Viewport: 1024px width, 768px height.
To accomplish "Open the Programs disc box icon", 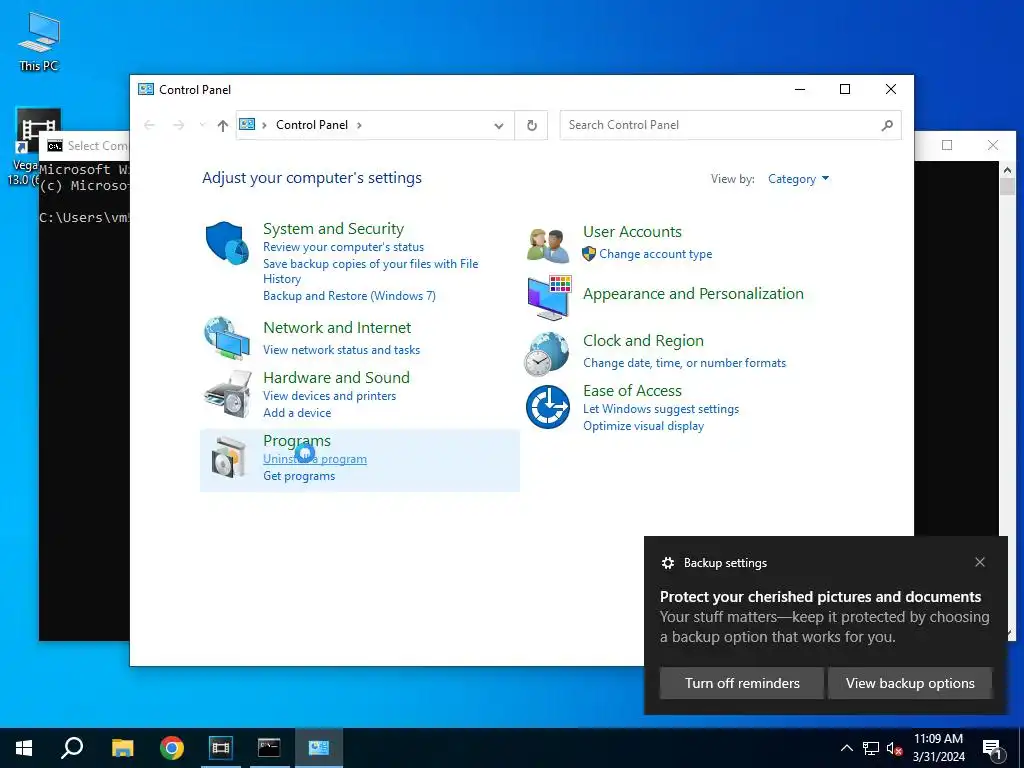I will coord(229,456).
